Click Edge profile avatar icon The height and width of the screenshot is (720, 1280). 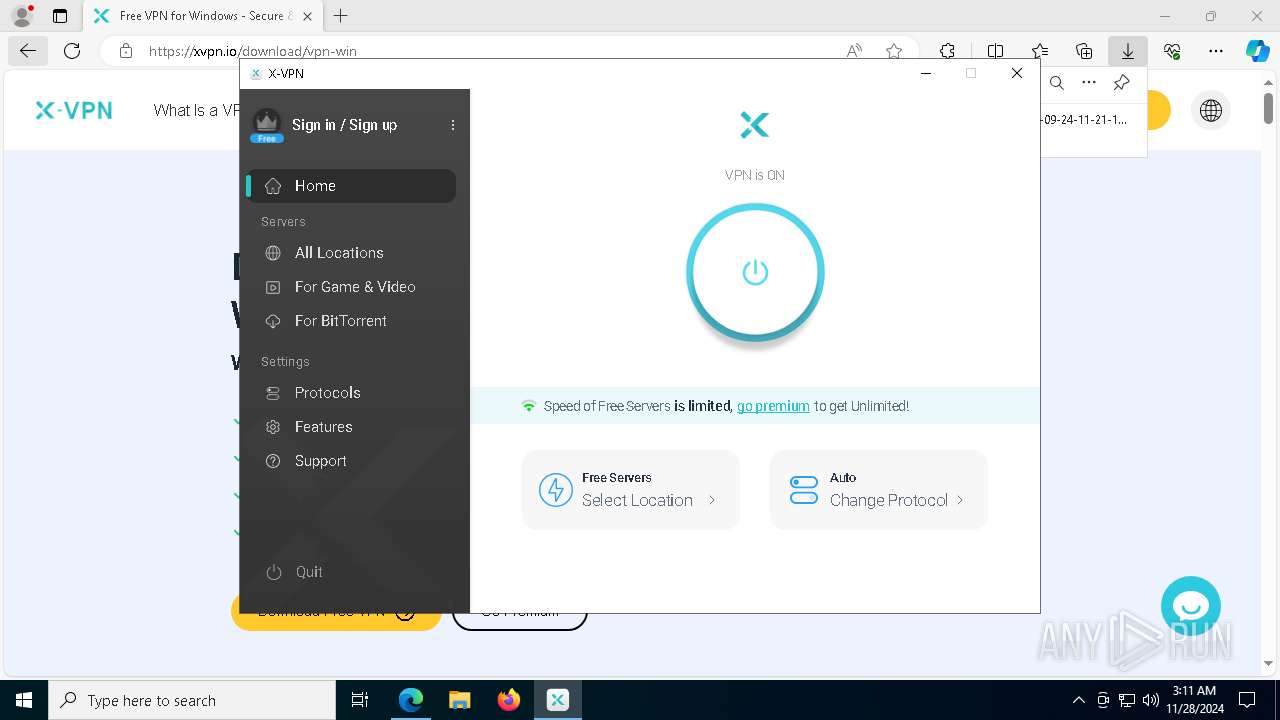click(22, 16)
